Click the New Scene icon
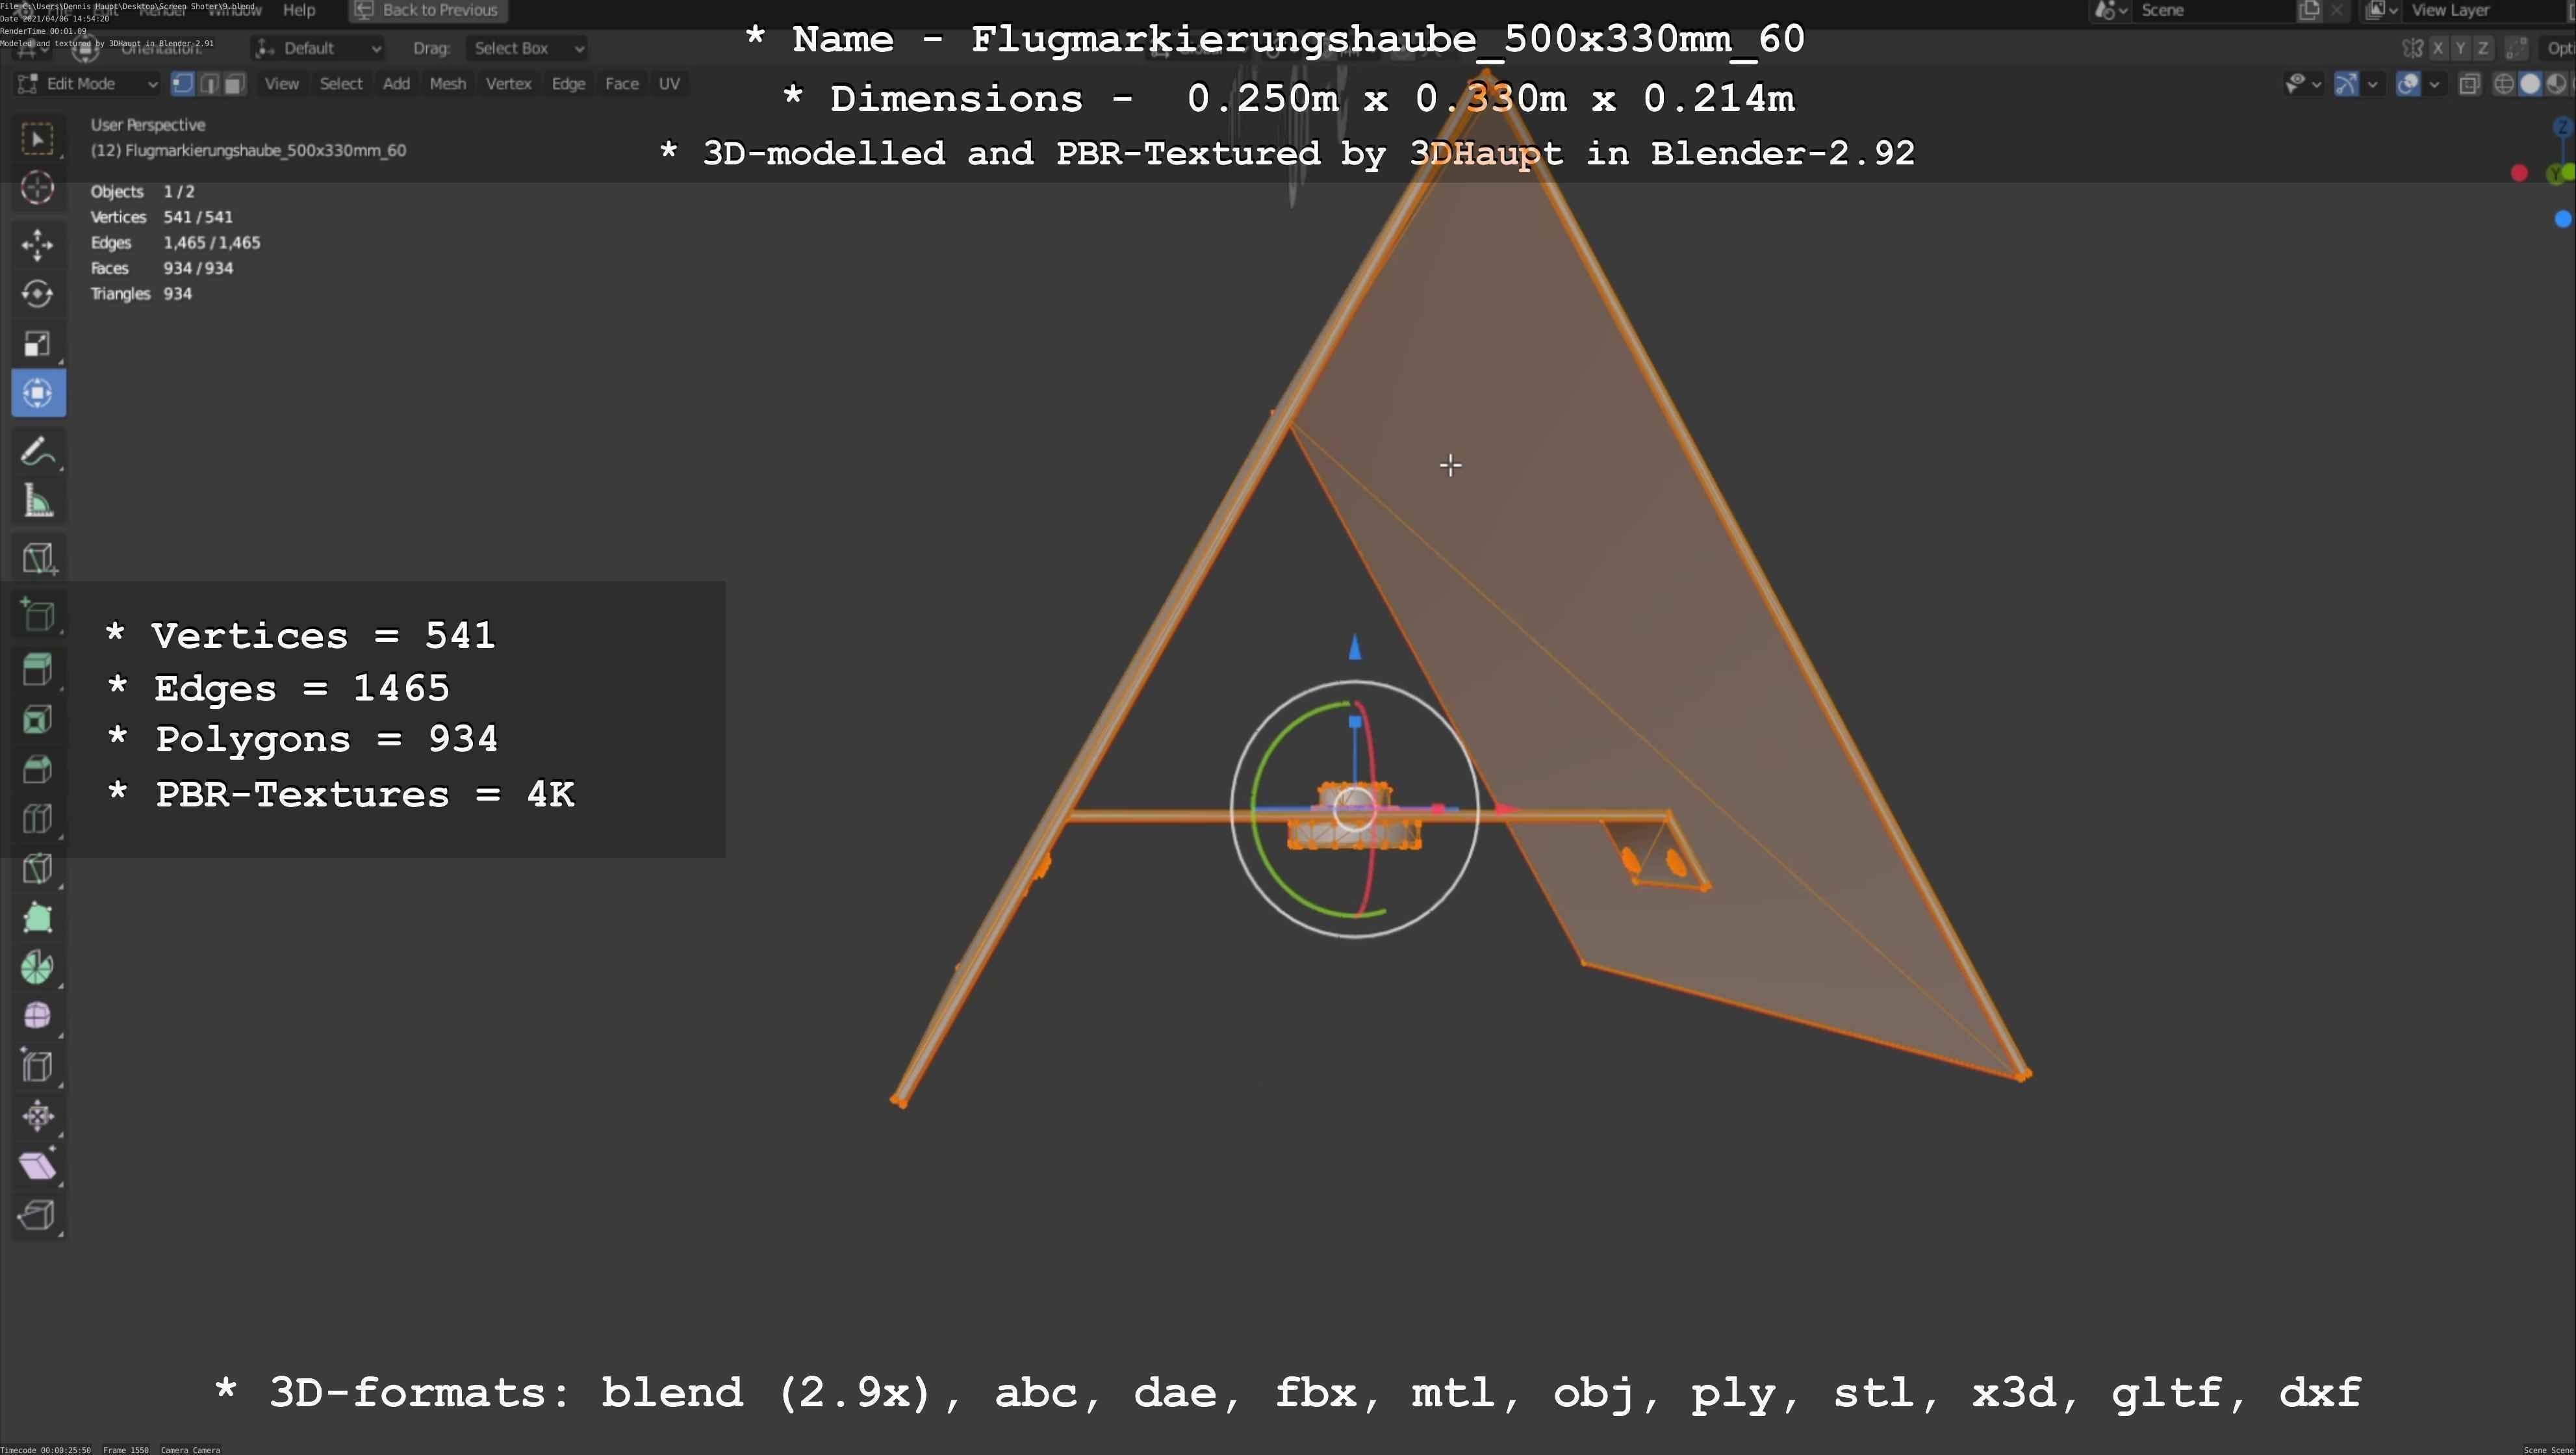The height and width of the screenshot is (1455, 2576). click(x=2310, y=10)
